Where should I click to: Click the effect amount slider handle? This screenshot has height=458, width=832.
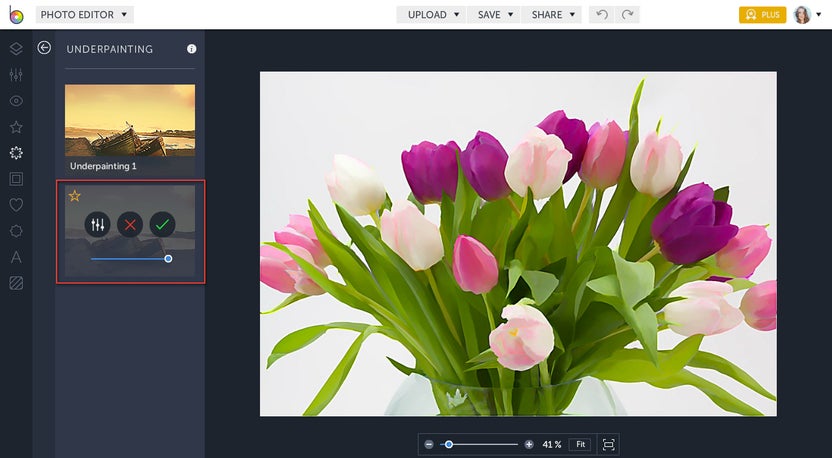click(x=168, y=259)
